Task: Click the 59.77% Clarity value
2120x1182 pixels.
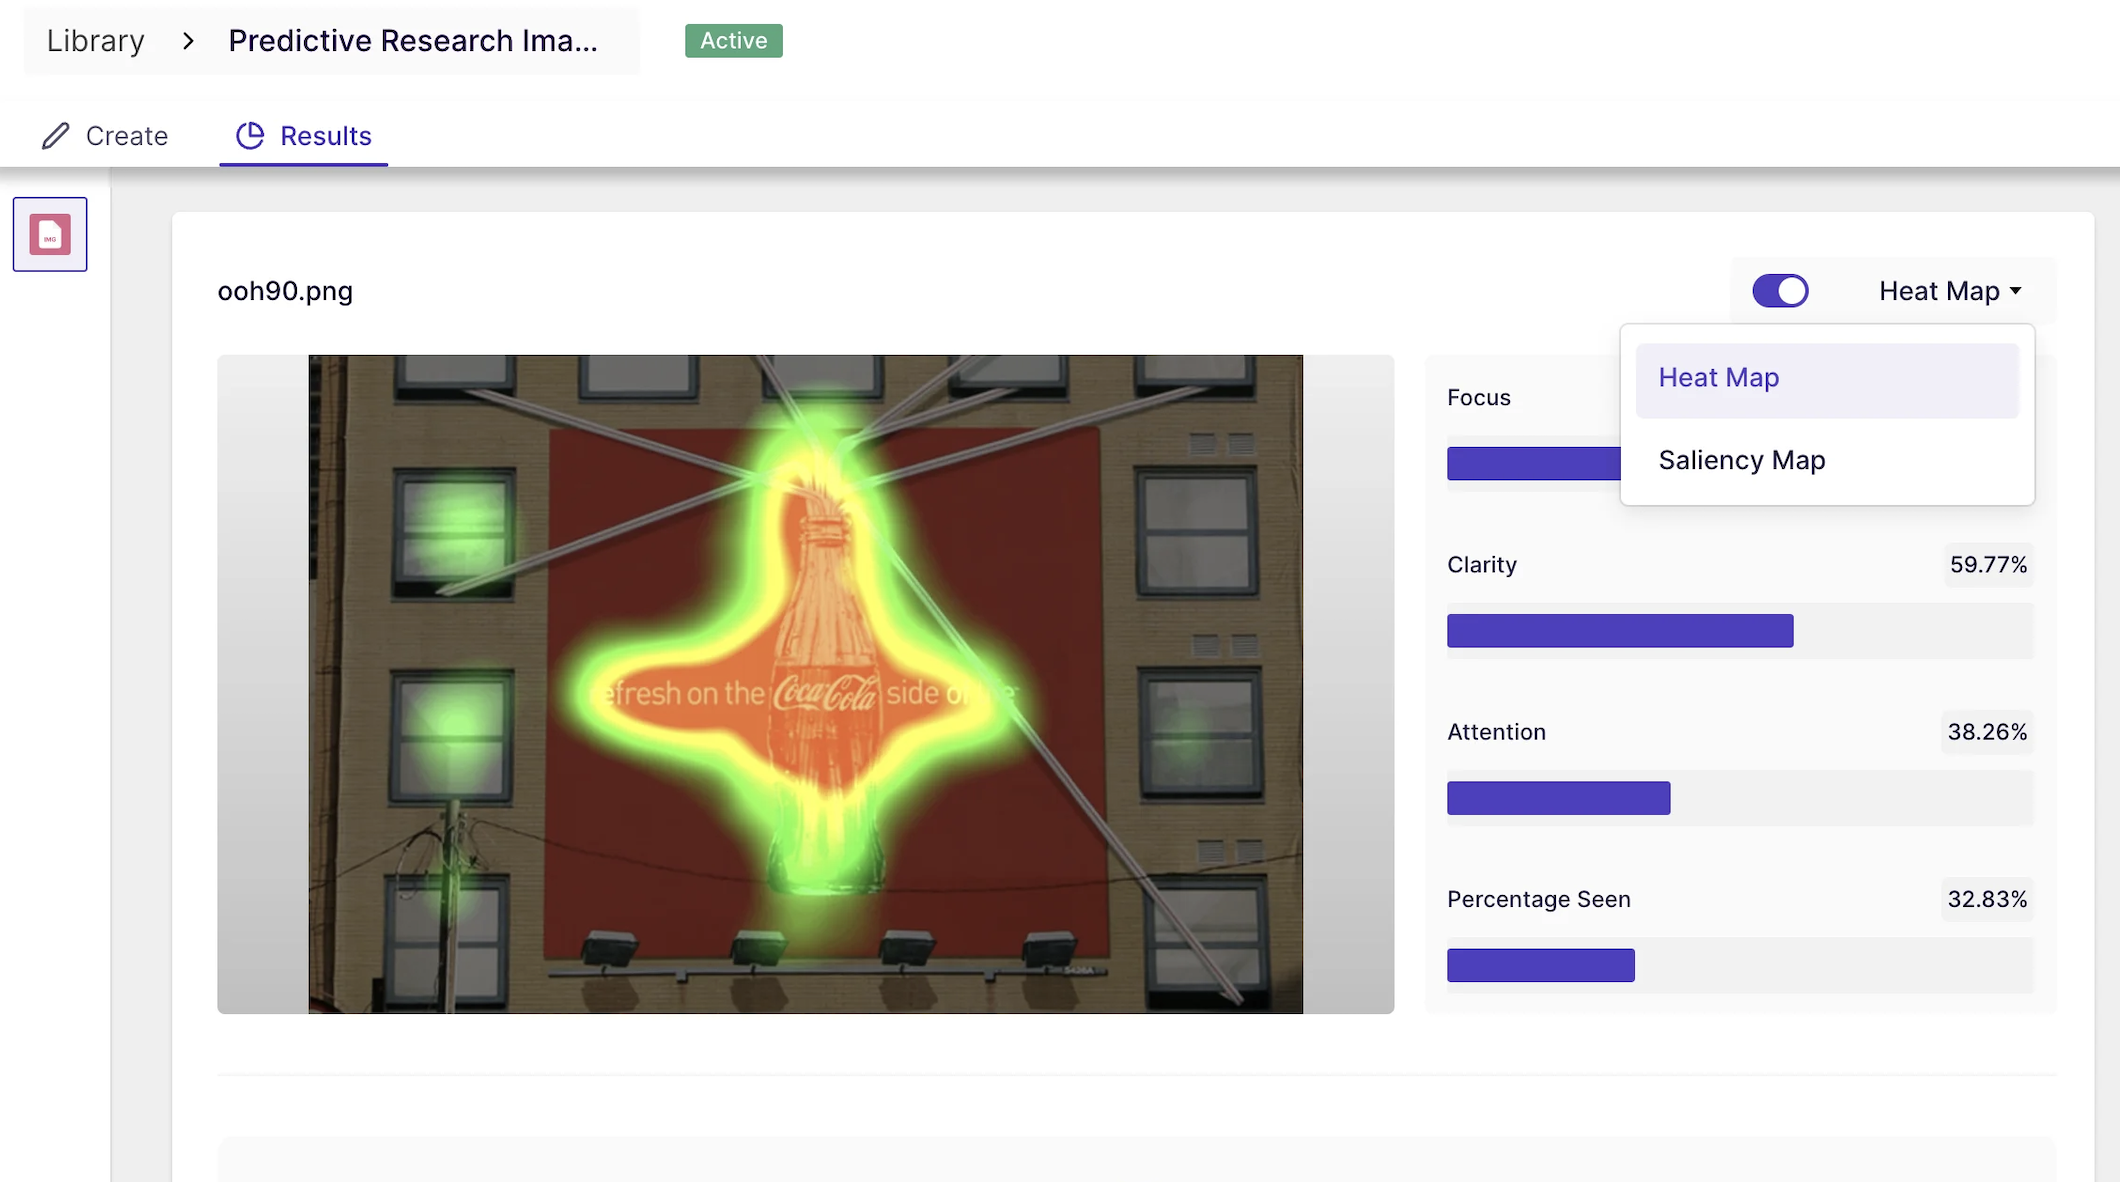Action: tap(1988, 565)
